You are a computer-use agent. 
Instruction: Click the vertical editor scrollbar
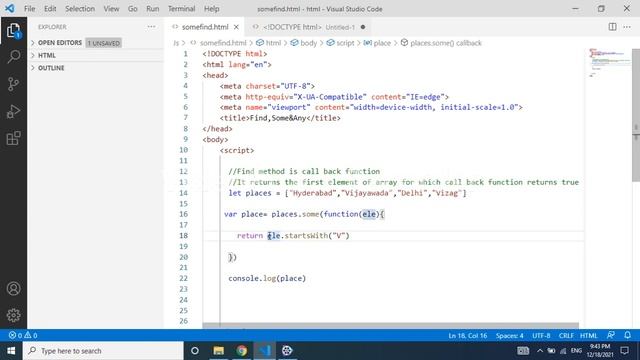tap(636, 115)
